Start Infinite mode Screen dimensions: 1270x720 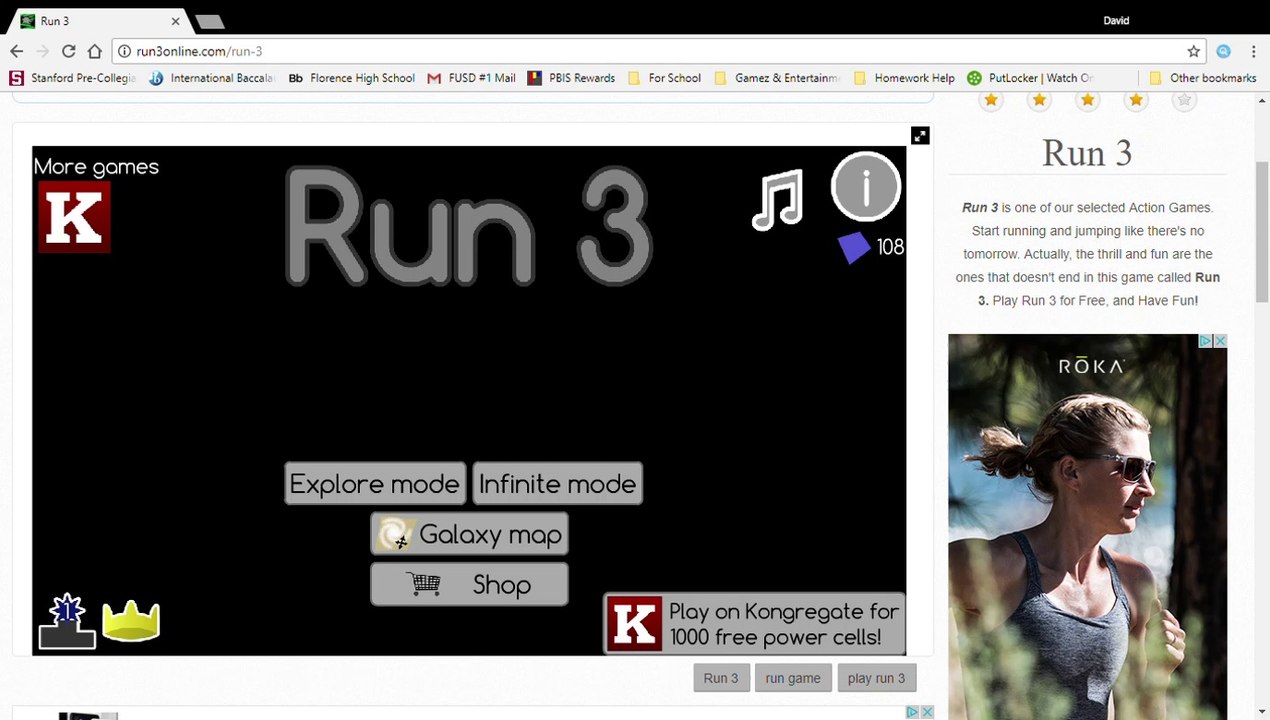click(557, 484)
